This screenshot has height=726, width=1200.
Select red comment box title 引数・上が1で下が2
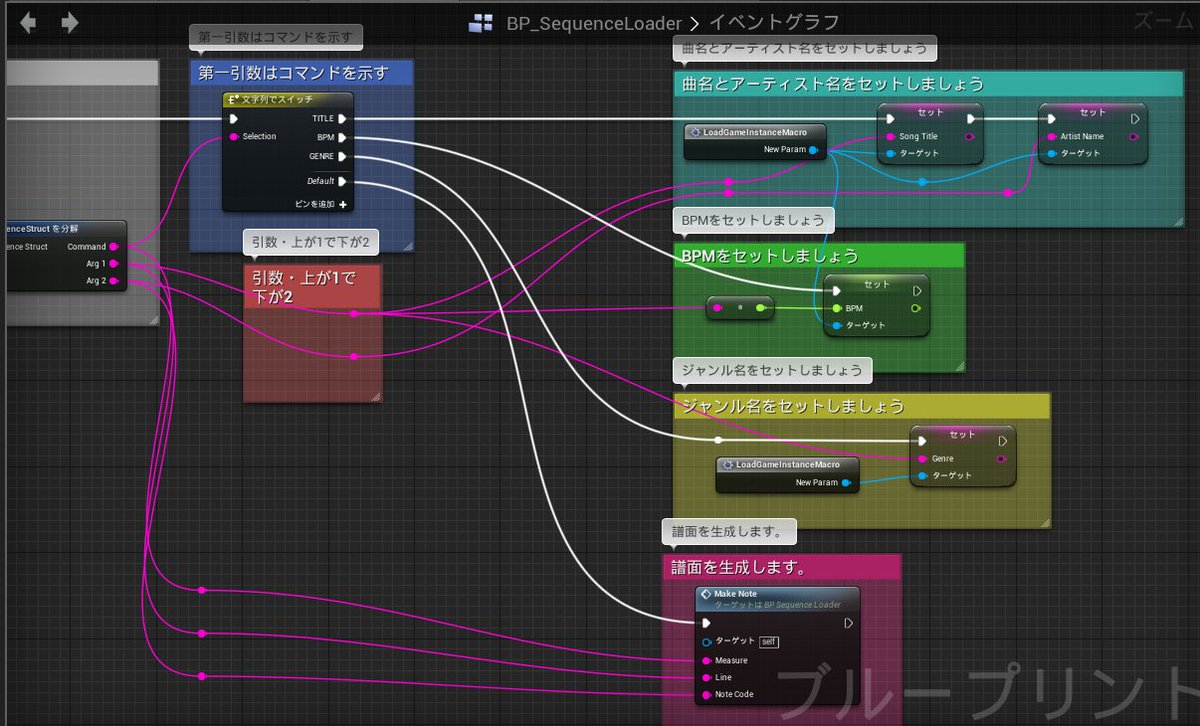[x=302, y=286]
